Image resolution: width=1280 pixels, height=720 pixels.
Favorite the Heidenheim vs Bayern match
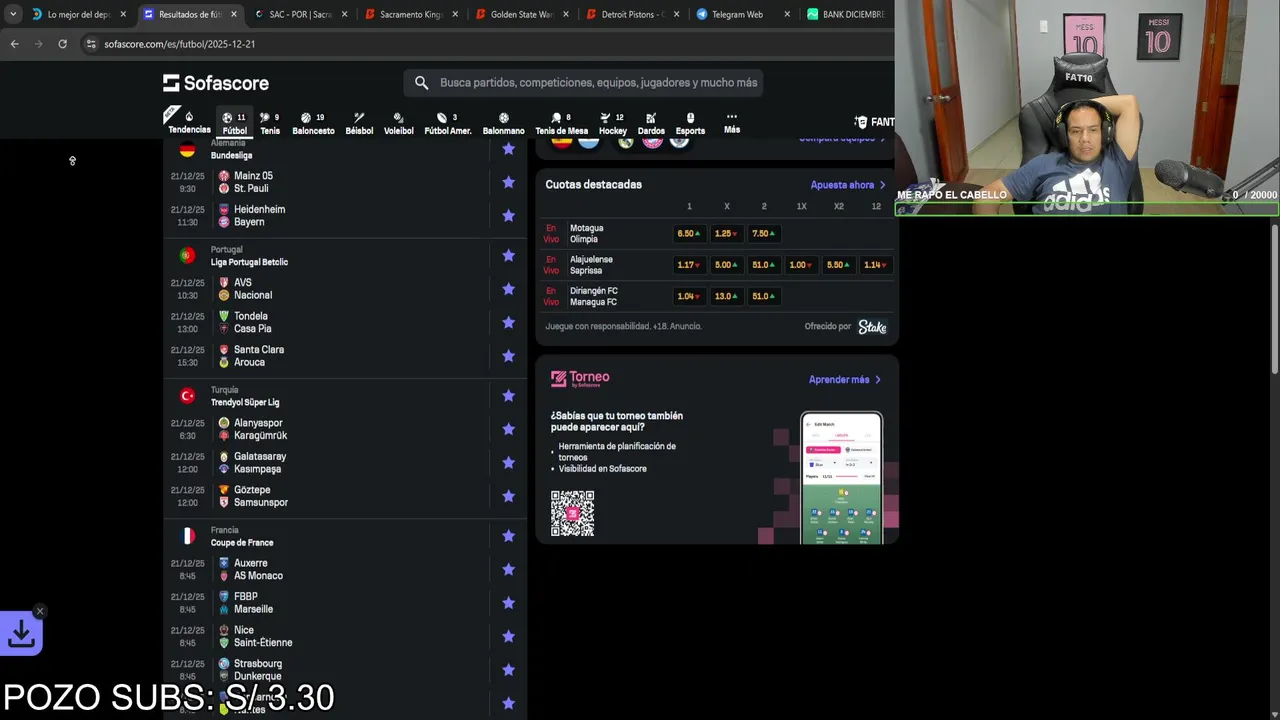(508, 215)
